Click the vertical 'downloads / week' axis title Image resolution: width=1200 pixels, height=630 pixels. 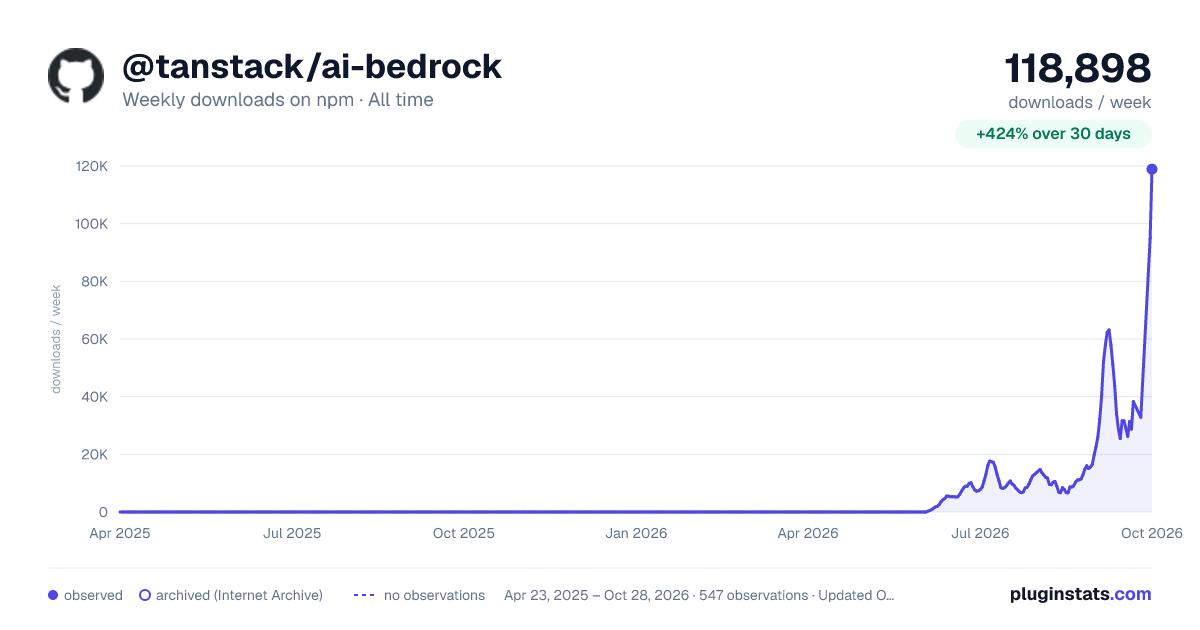57,339
